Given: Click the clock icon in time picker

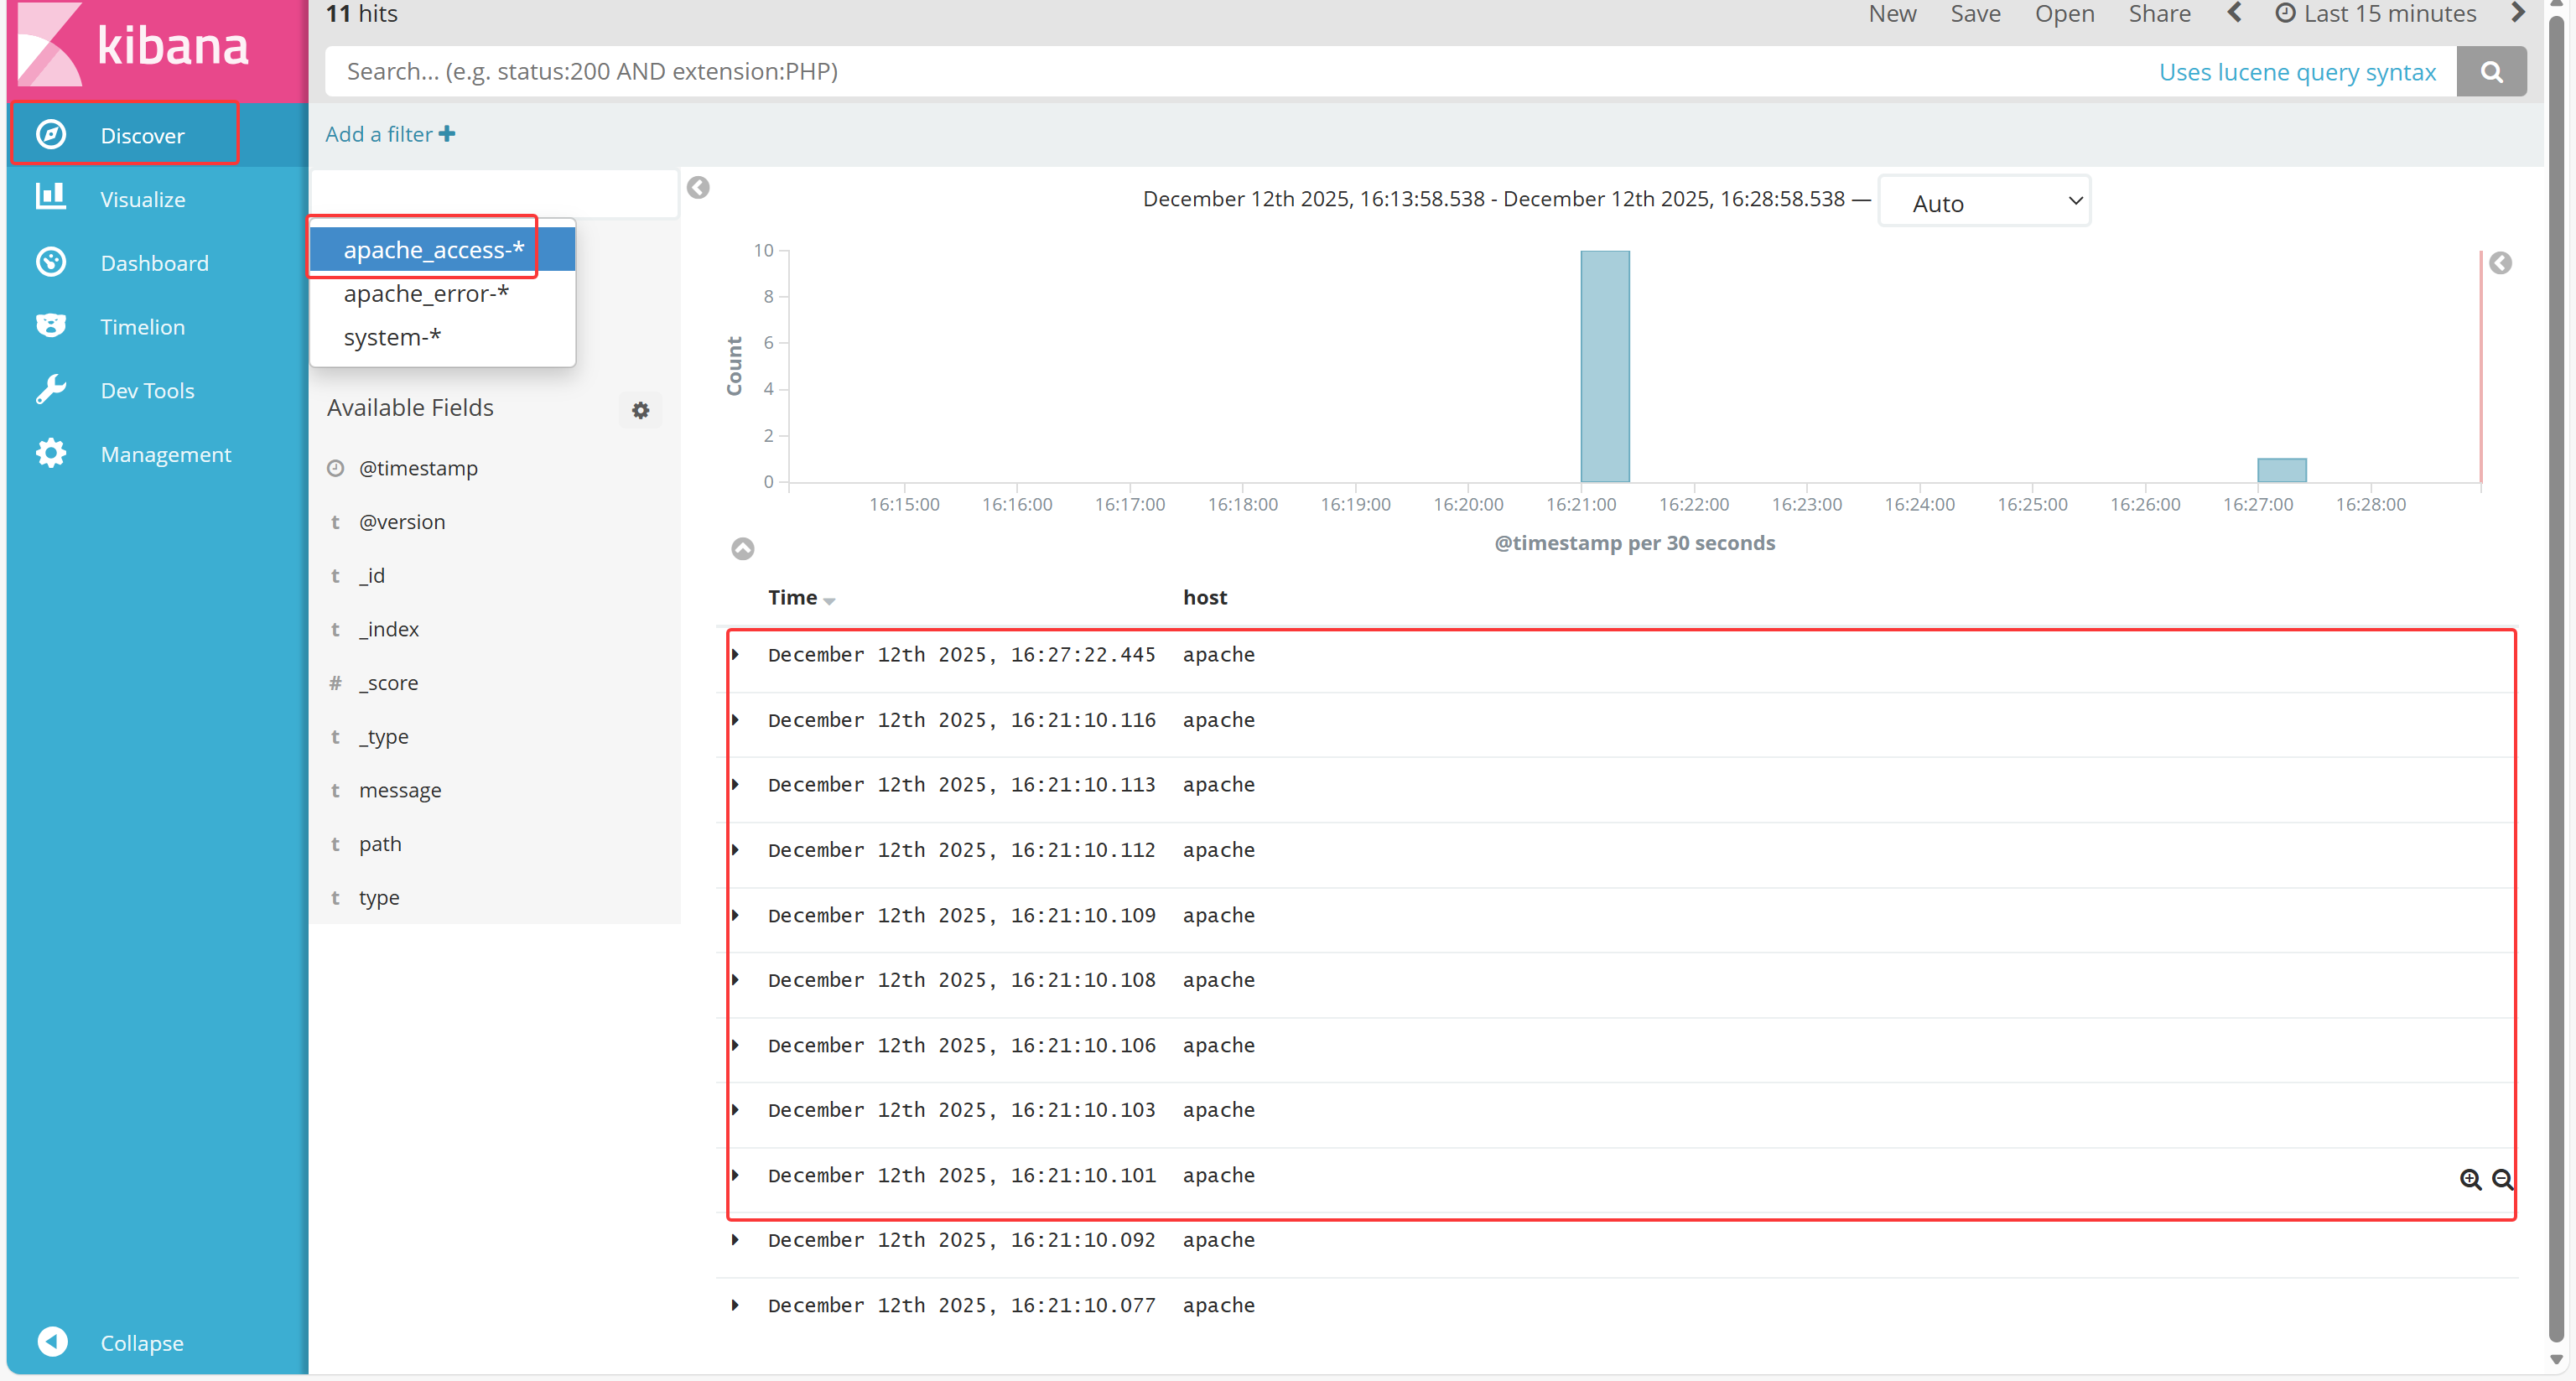Looking at the screenshot, I should (2285, 14).
